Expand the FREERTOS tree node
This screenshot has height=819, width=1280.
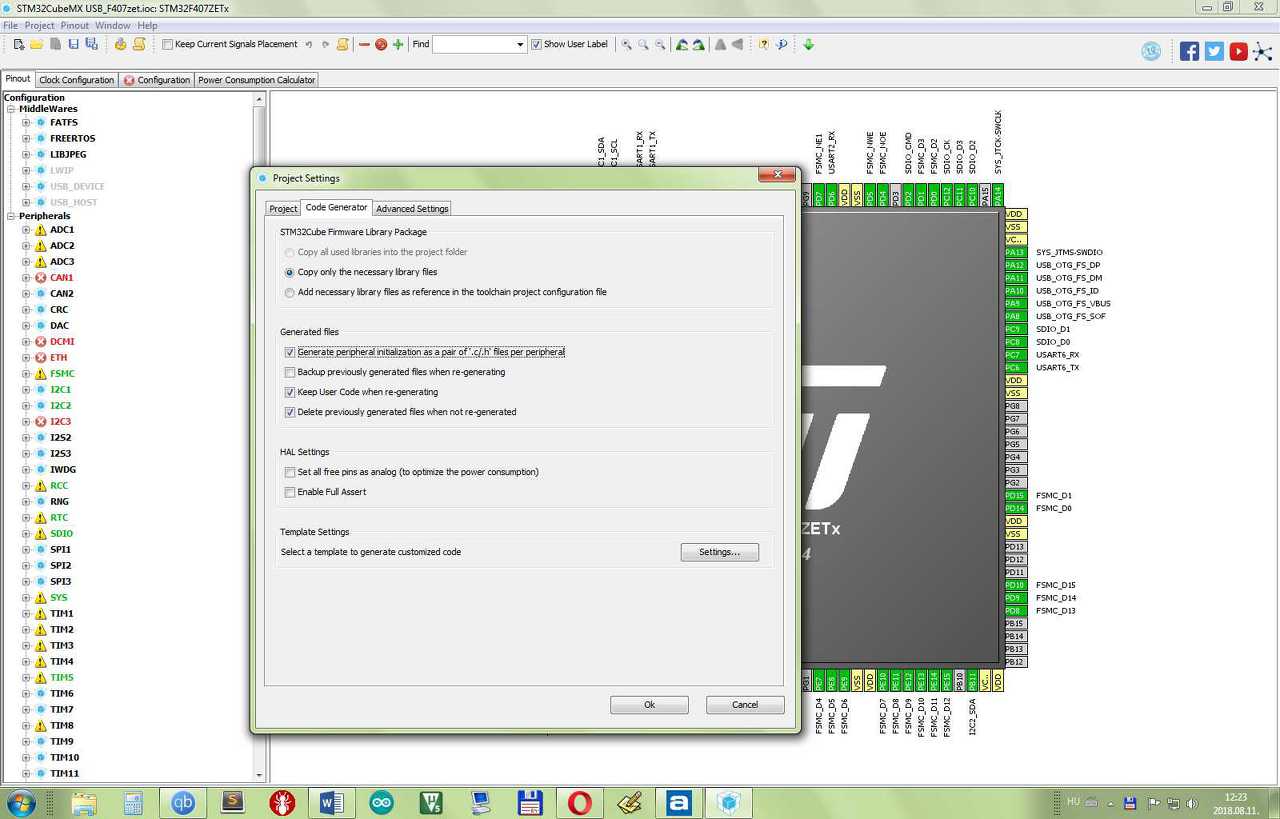pos(26,138)
